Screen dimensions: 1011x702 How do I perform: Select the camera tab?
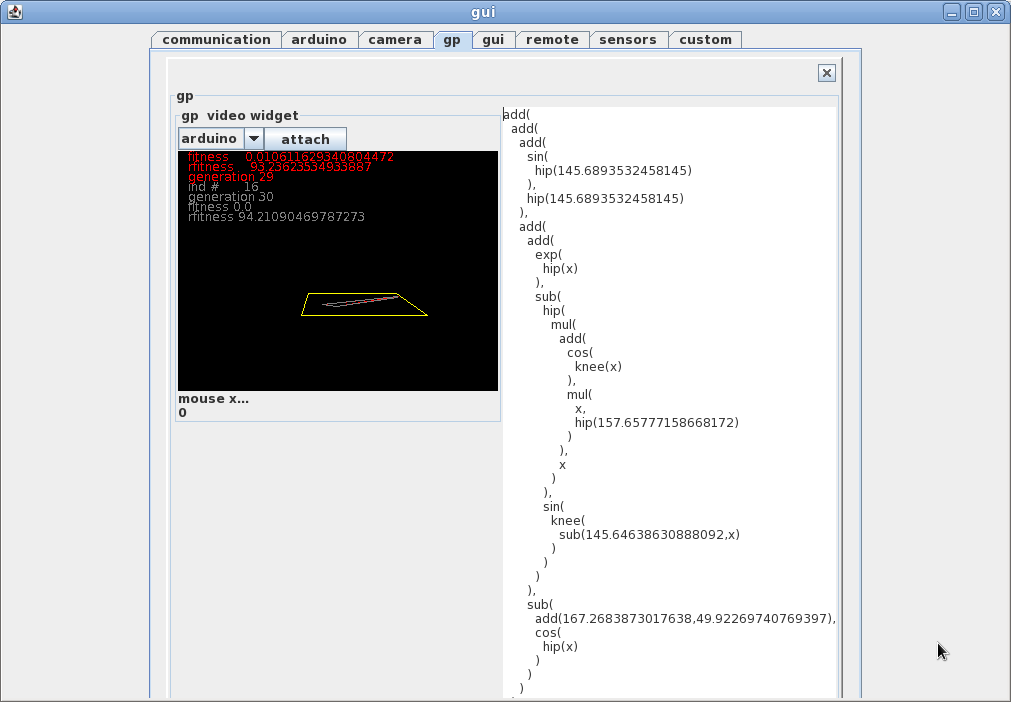tap(395, 40)
